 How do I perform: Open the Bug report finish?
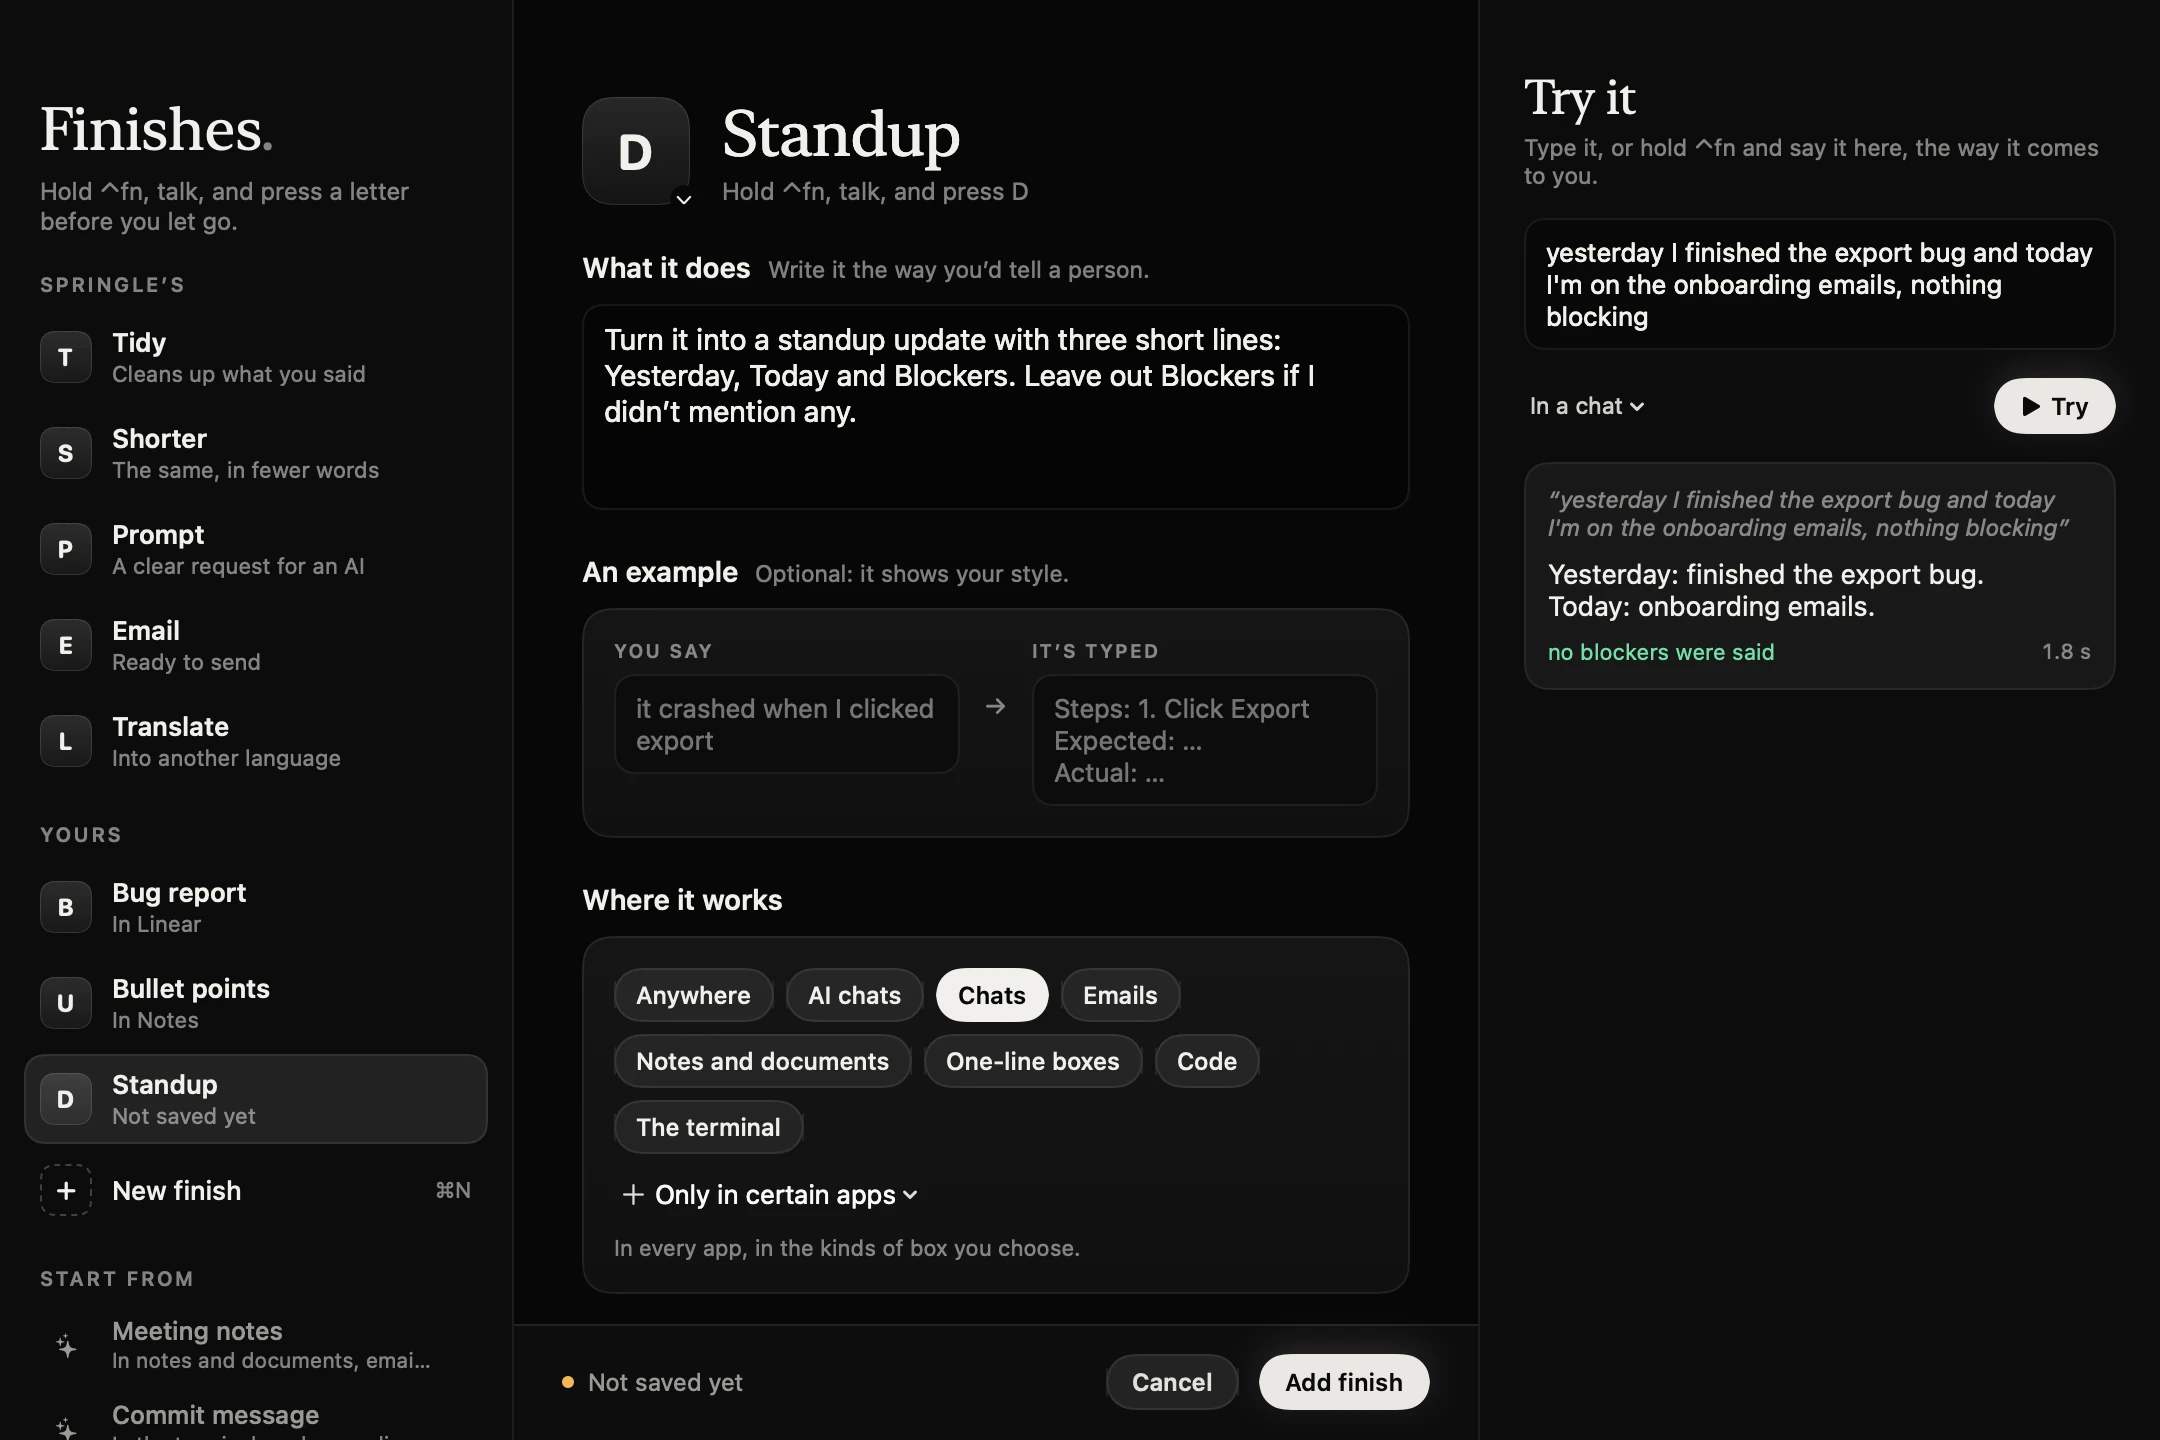pos(256,907)
